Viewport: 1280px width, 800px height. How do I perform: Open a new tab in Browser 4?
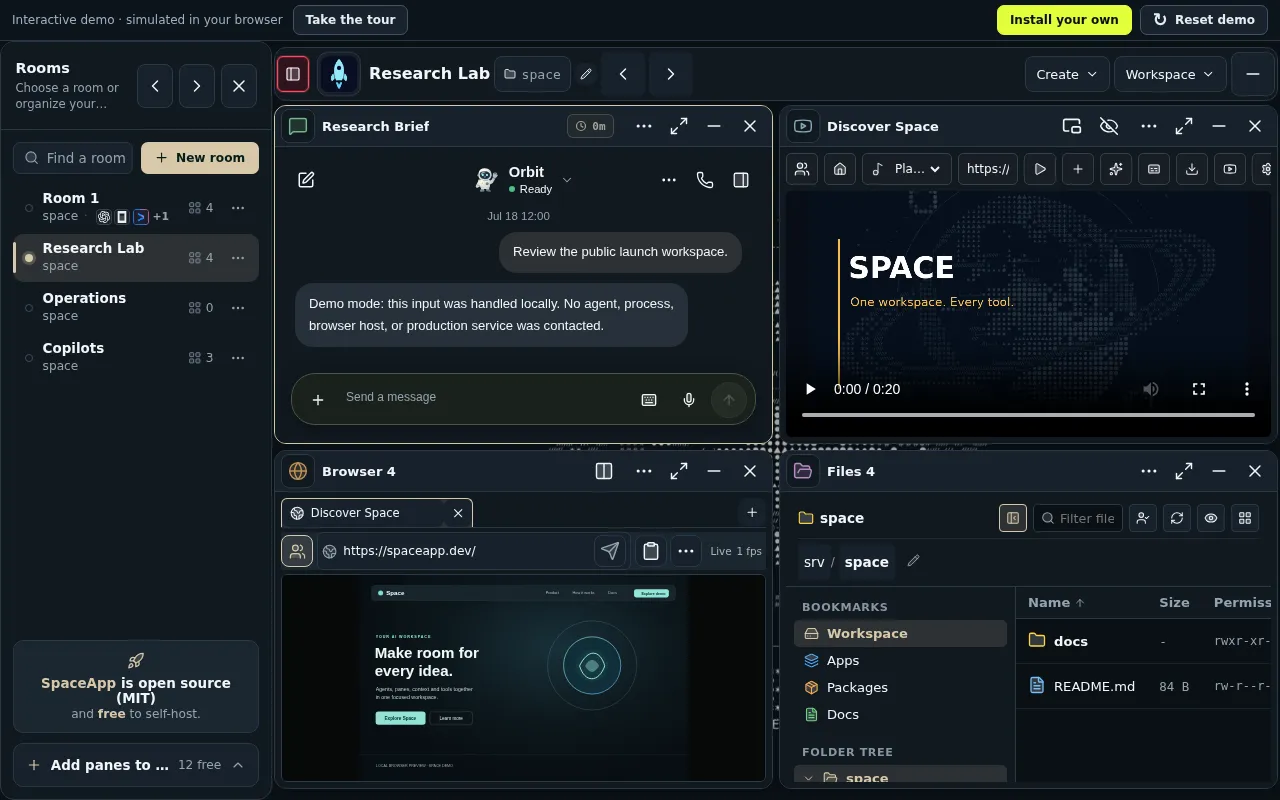[x=752, y=513]
